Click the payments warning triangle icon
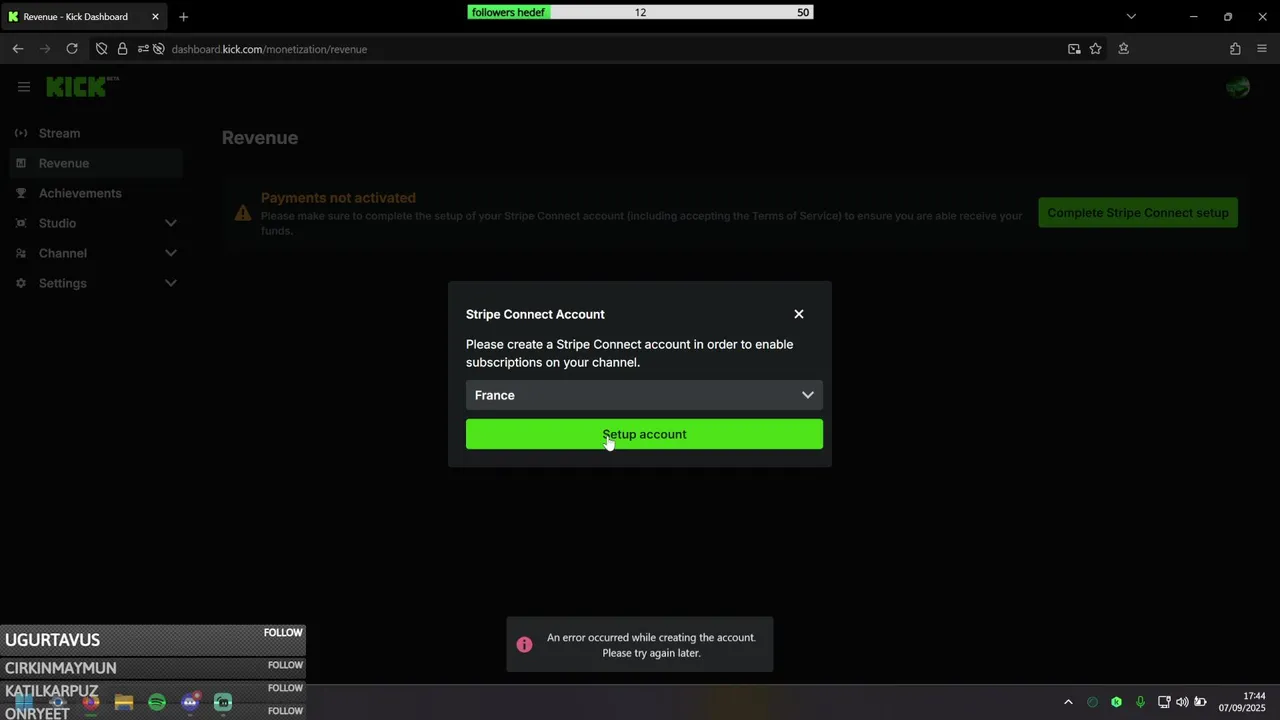This screenshot has height=720, width=1280. [x=243, y=213]
